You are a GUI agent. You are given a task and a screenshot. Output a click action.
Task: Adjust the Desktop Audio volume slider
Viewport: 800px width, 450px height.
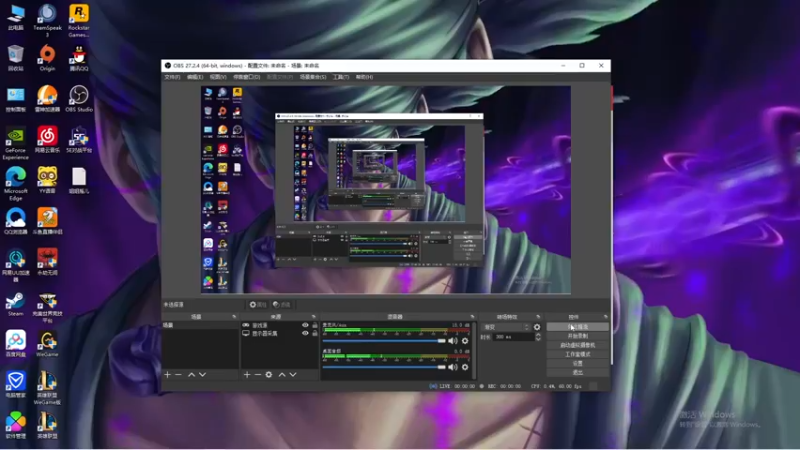pos(384,367)
